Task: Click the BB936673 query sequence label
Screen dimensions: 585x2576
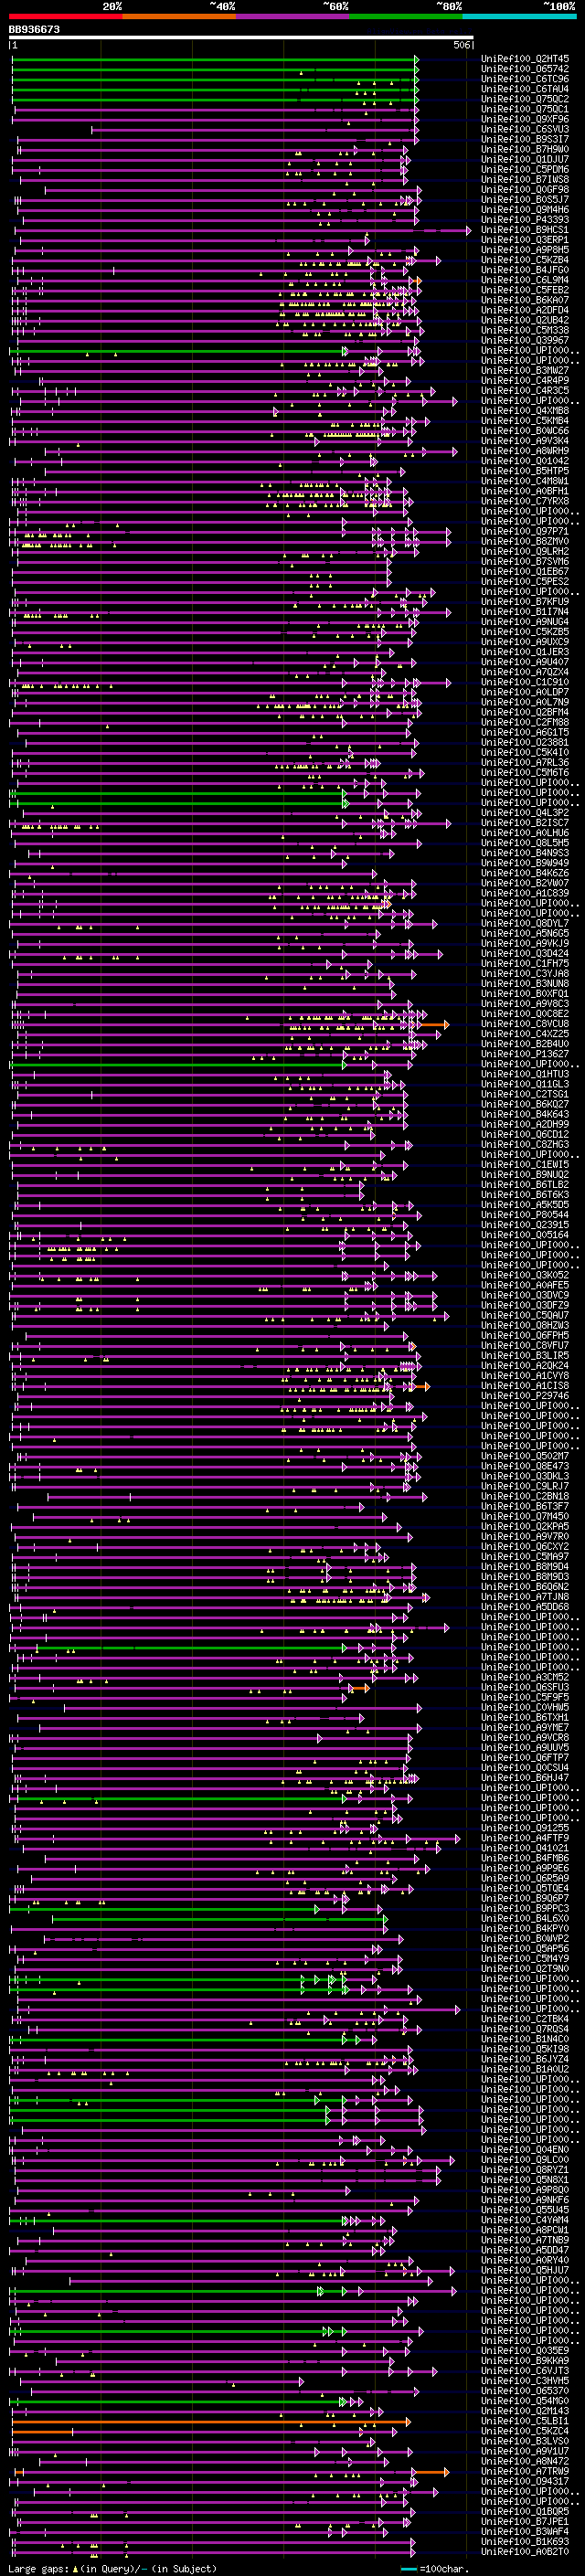Action: point(34,30)
